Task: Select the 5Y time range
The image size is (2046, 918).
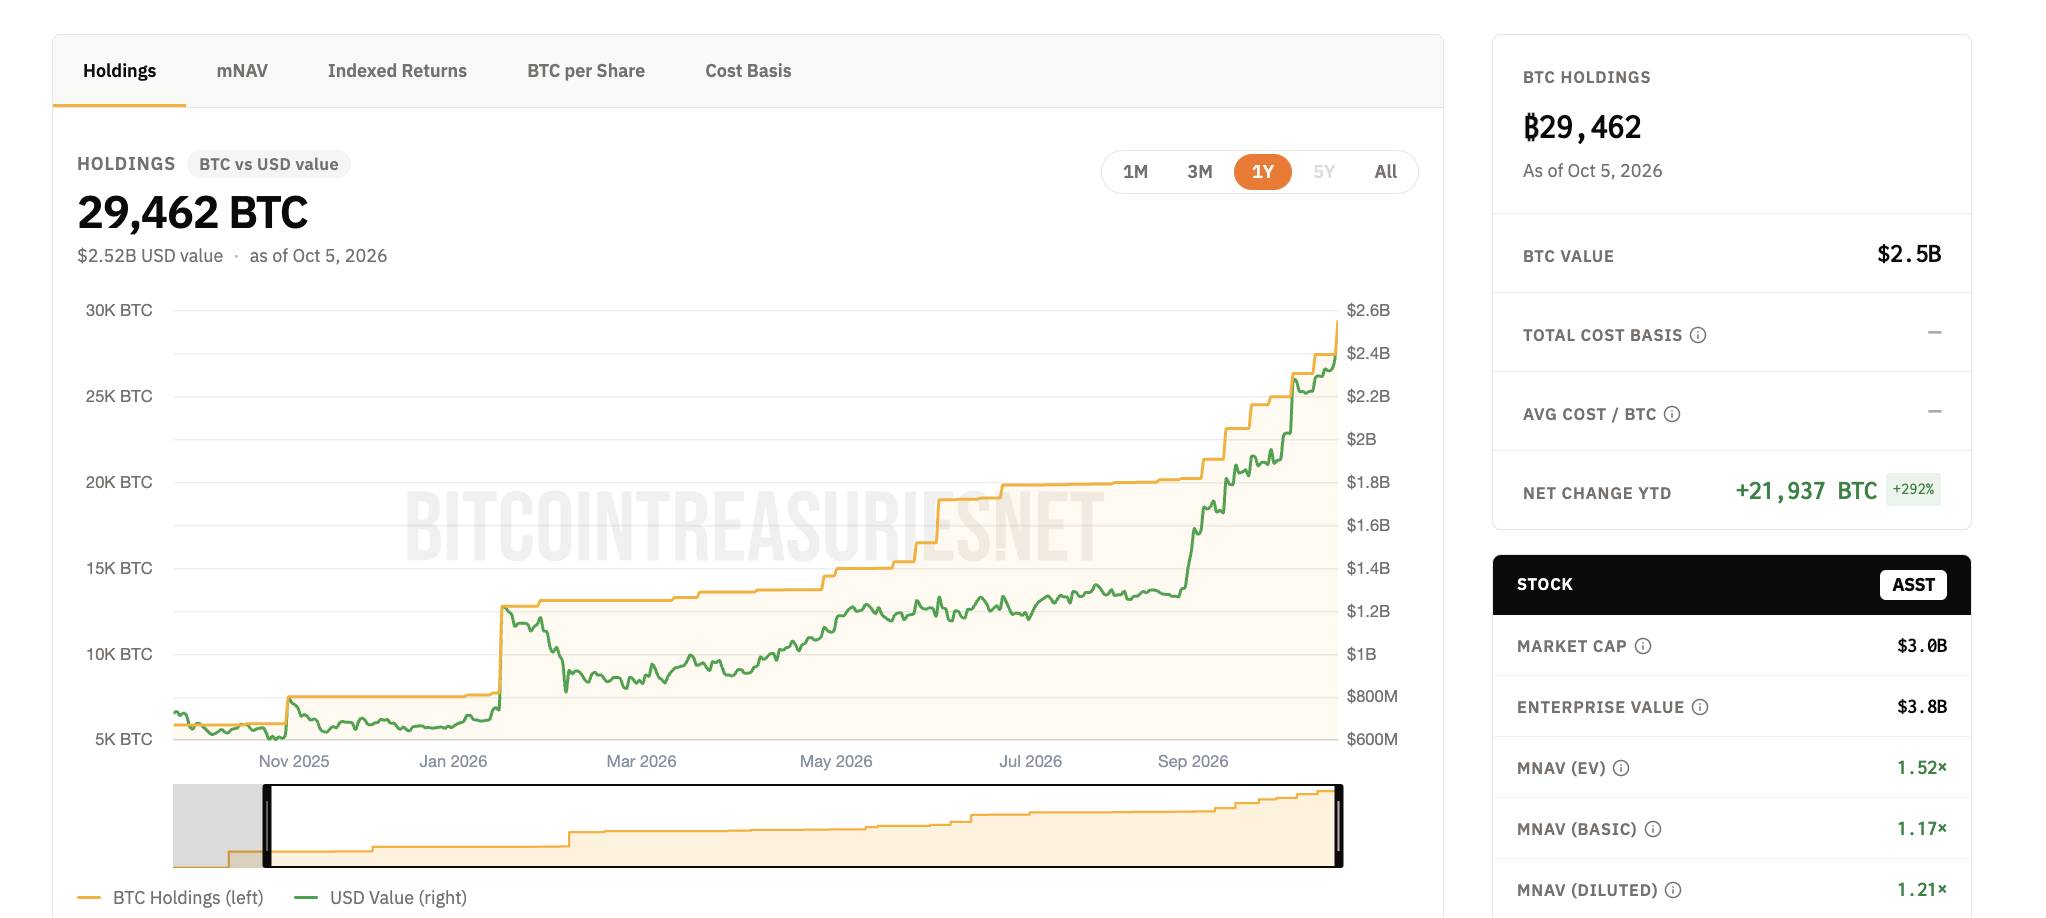Action: [1324, 172]
